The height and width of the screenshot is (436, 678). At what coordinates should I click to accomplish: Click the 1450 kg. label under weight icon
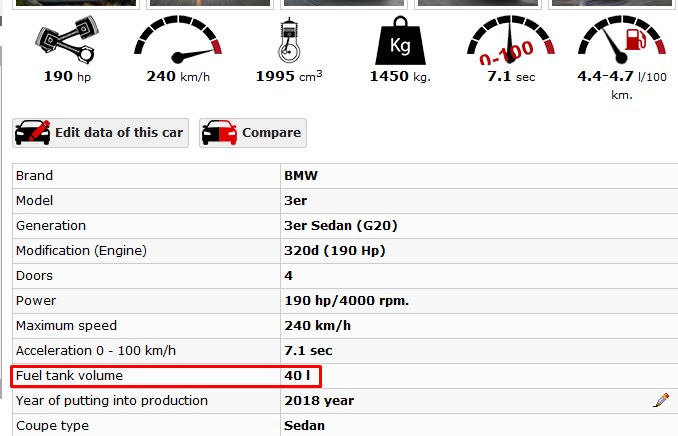pos(399,76)
